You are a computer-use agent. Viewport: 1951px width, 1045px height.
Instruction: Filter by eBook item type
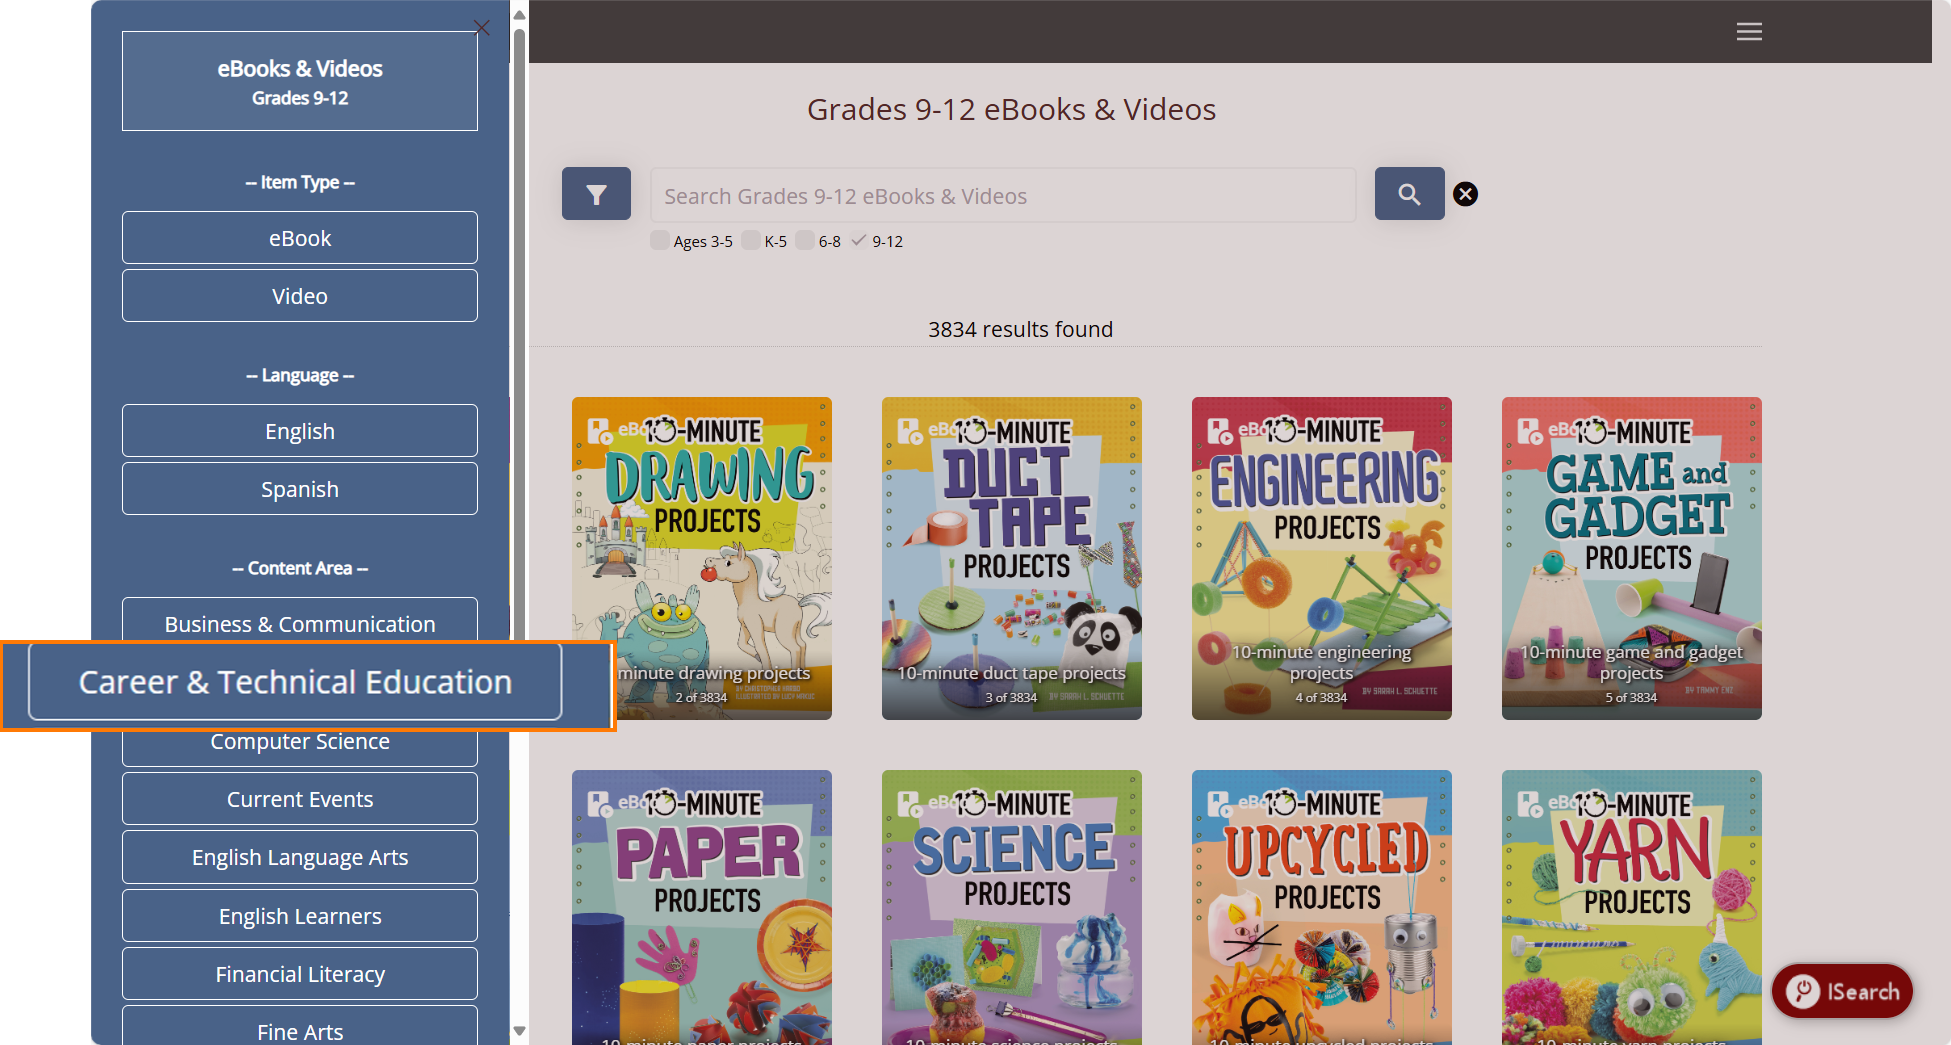point(300,238)
